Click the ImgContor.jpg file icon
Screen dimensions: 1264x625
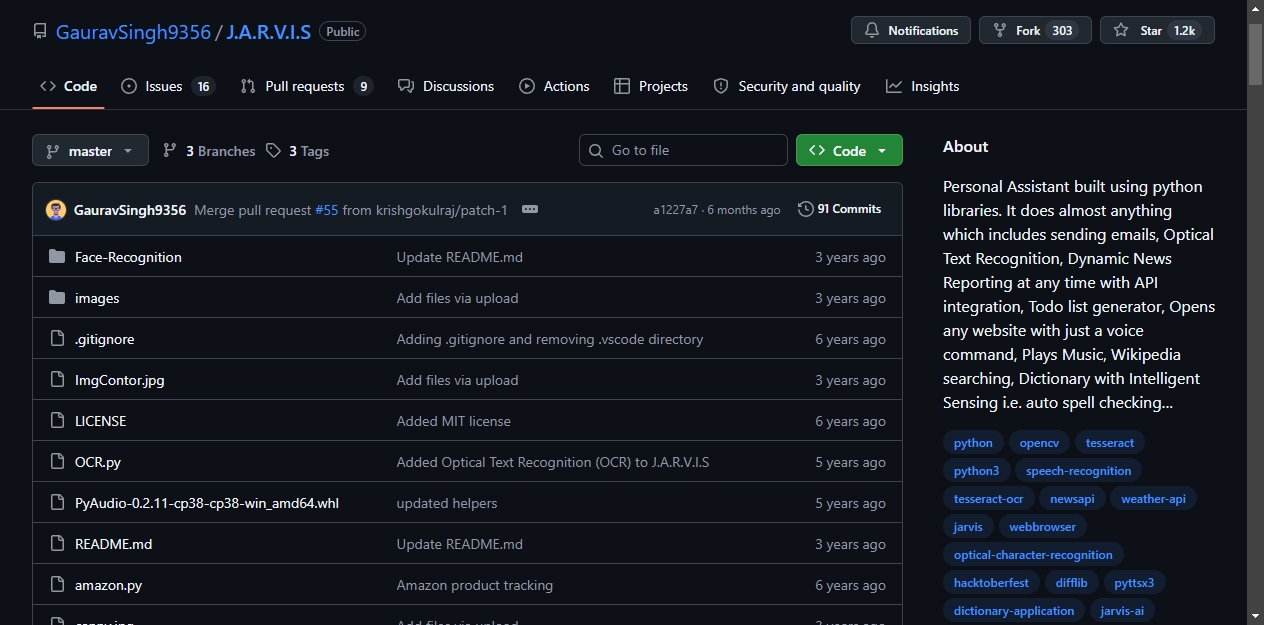pyautogui.click(x=57, y=380)
